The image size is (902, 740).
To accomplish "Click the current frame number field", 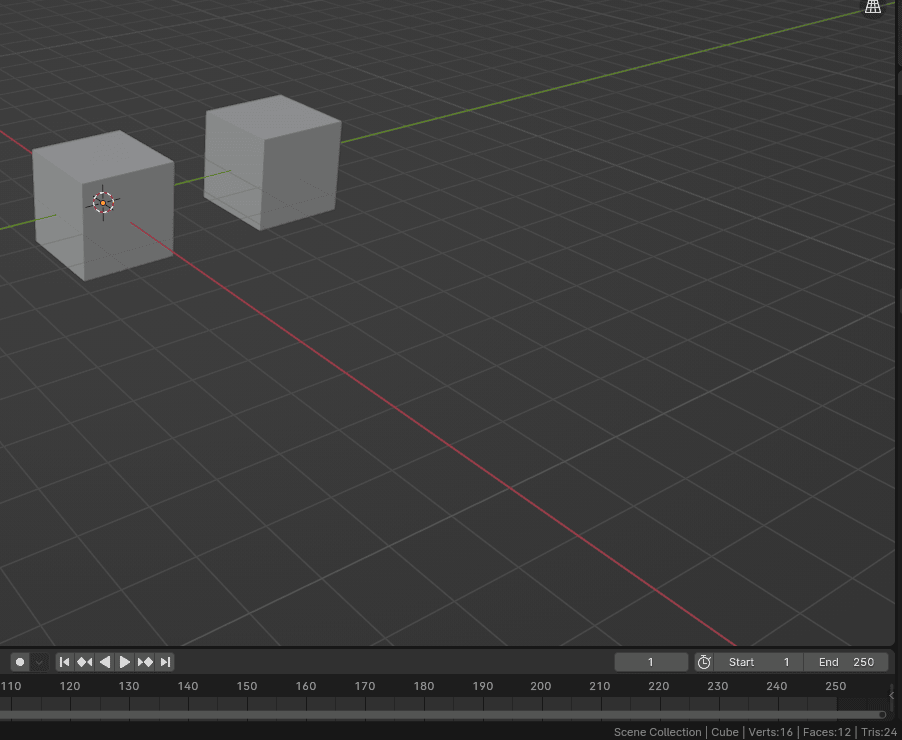I will tap(651, 662).
